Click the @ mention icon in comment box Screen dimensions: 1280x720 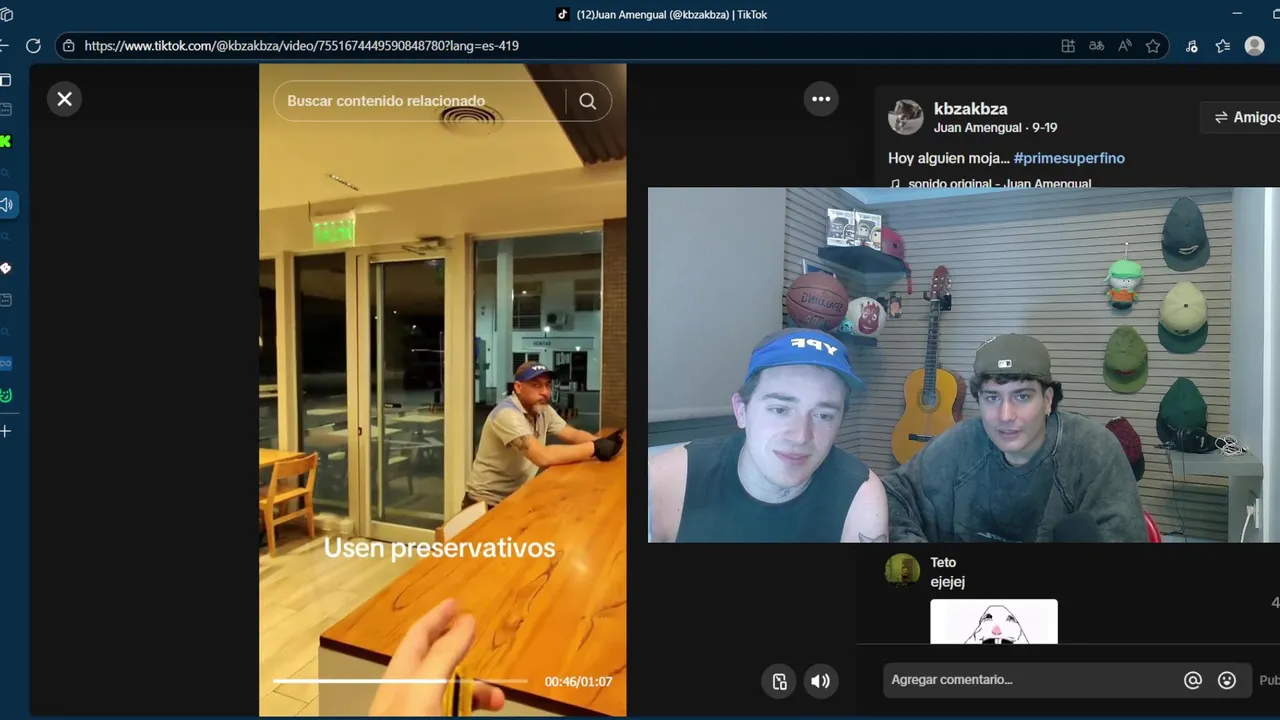coord(1192,681)
